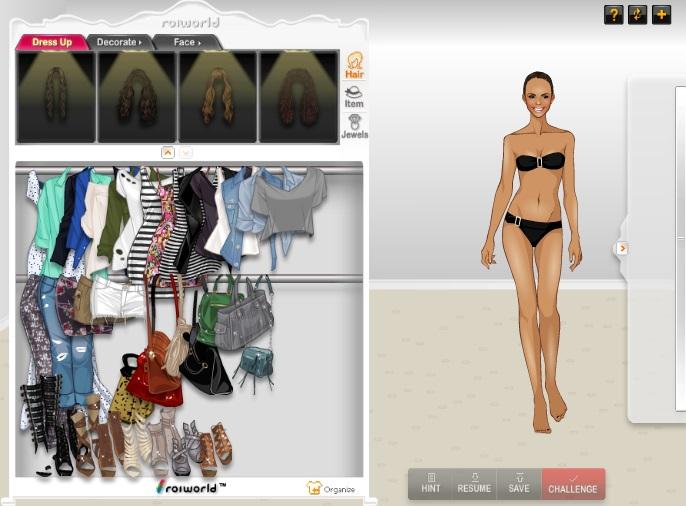Viewport: 686px width, 506px height.
Task: Click the plus icon at top right
Action: [x=661, y=15]
